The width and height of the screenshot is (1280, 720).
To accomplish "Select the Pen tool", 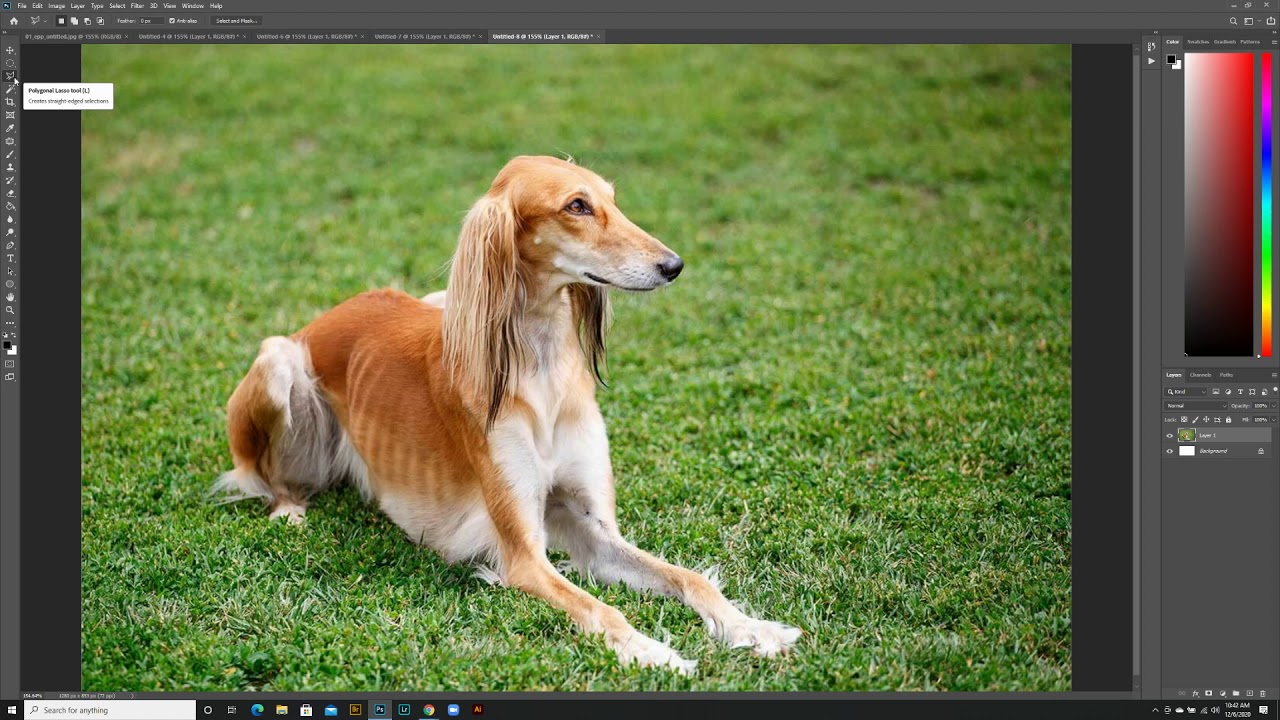I will pos(10,245).
